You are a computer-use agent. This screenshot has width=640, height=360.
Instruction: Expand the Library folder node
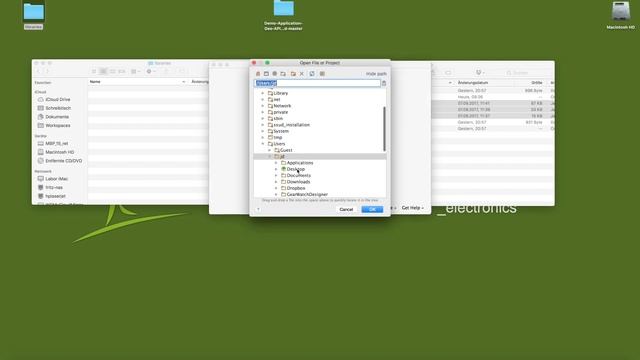pos(263,93)
